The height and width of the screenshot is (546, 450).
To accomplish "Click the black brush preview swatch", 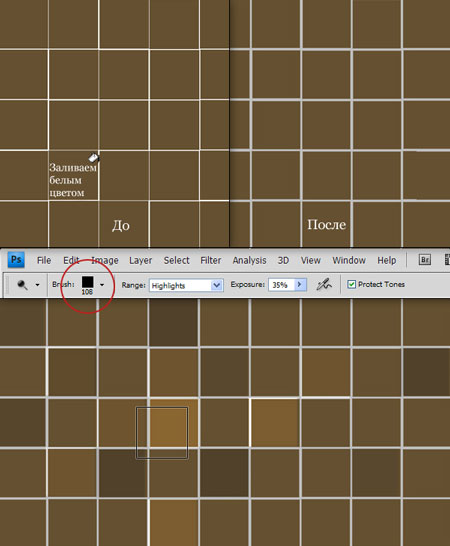I will 87,282.
